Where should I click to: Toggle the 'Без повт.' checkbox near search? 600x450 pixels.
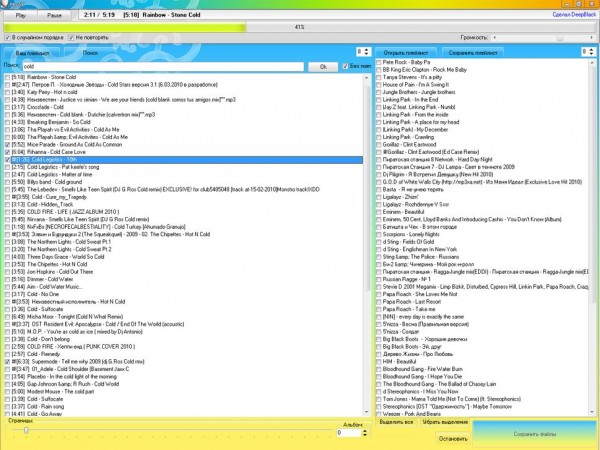pos(344,66)
